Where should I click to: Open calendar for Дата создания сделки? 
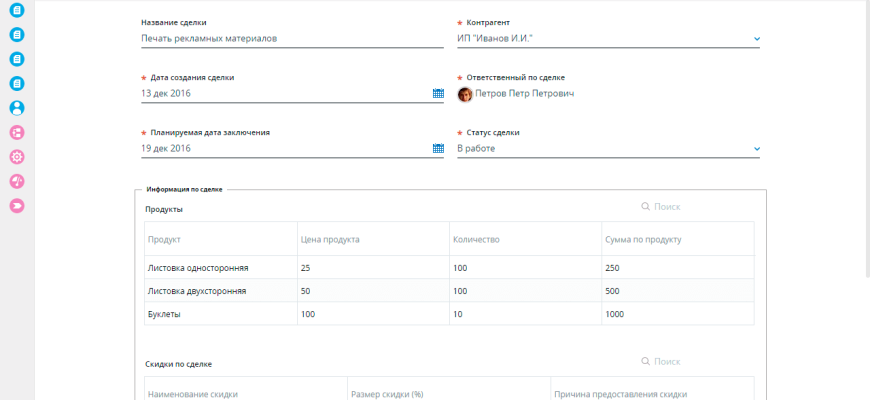[438, 93]
